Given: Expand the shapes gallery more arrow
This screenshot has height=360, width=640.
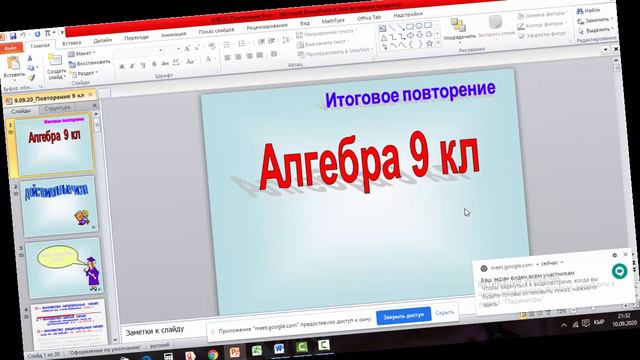Looking at the screenshot, I should (438, 42).
